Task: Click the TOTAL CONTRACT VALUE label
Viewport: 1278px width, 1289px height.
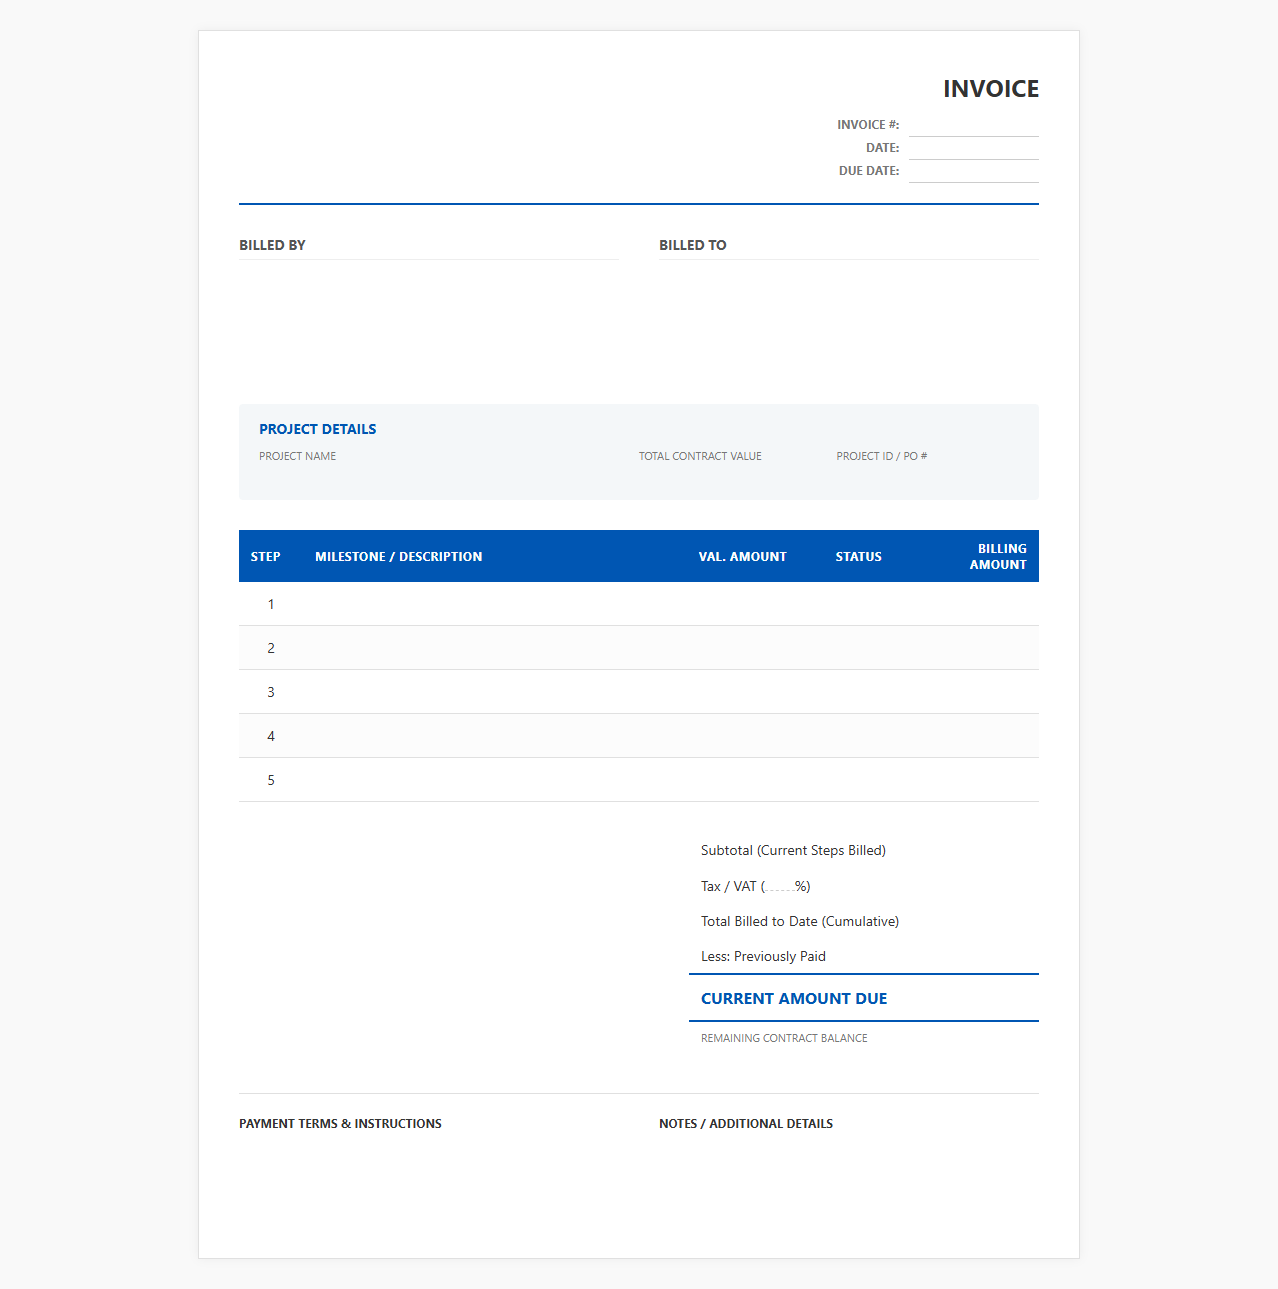Action: pos(700,456)
